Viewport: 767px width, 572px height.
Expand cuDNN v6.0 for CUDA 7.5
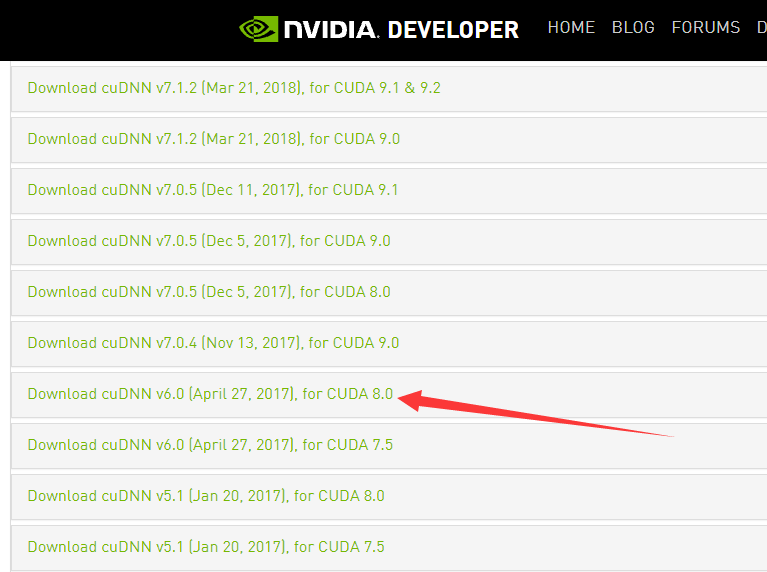point(210,445)
